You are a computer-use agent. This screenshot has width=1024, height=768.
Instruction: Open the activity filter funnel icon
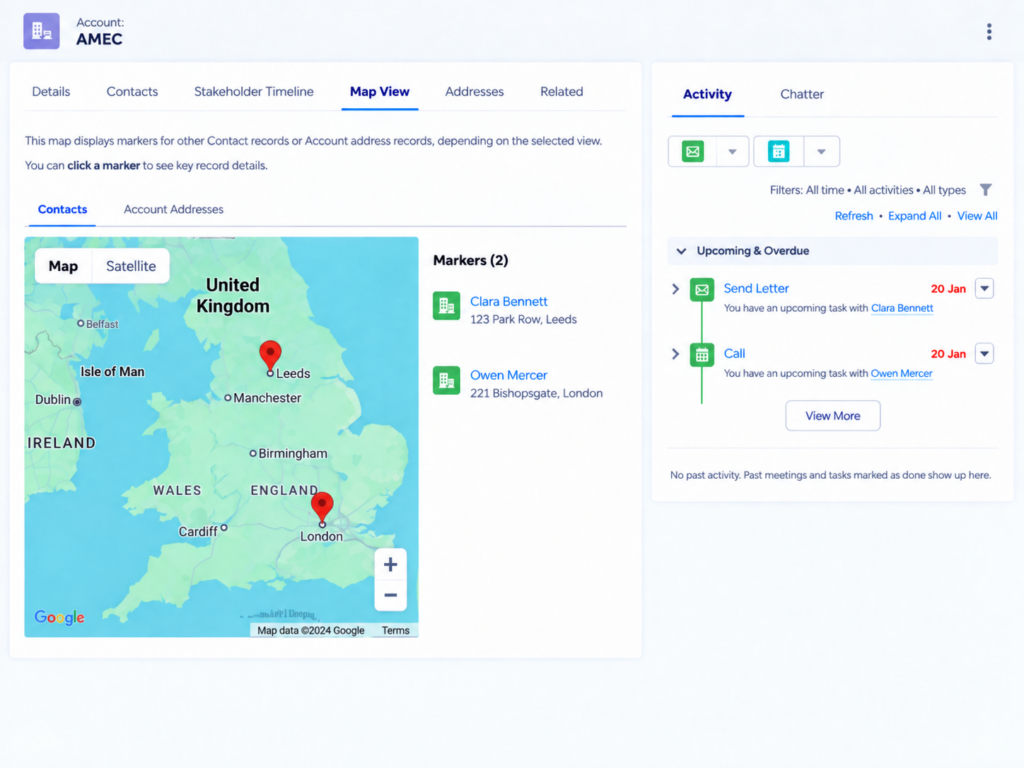(x=985, y=190)
